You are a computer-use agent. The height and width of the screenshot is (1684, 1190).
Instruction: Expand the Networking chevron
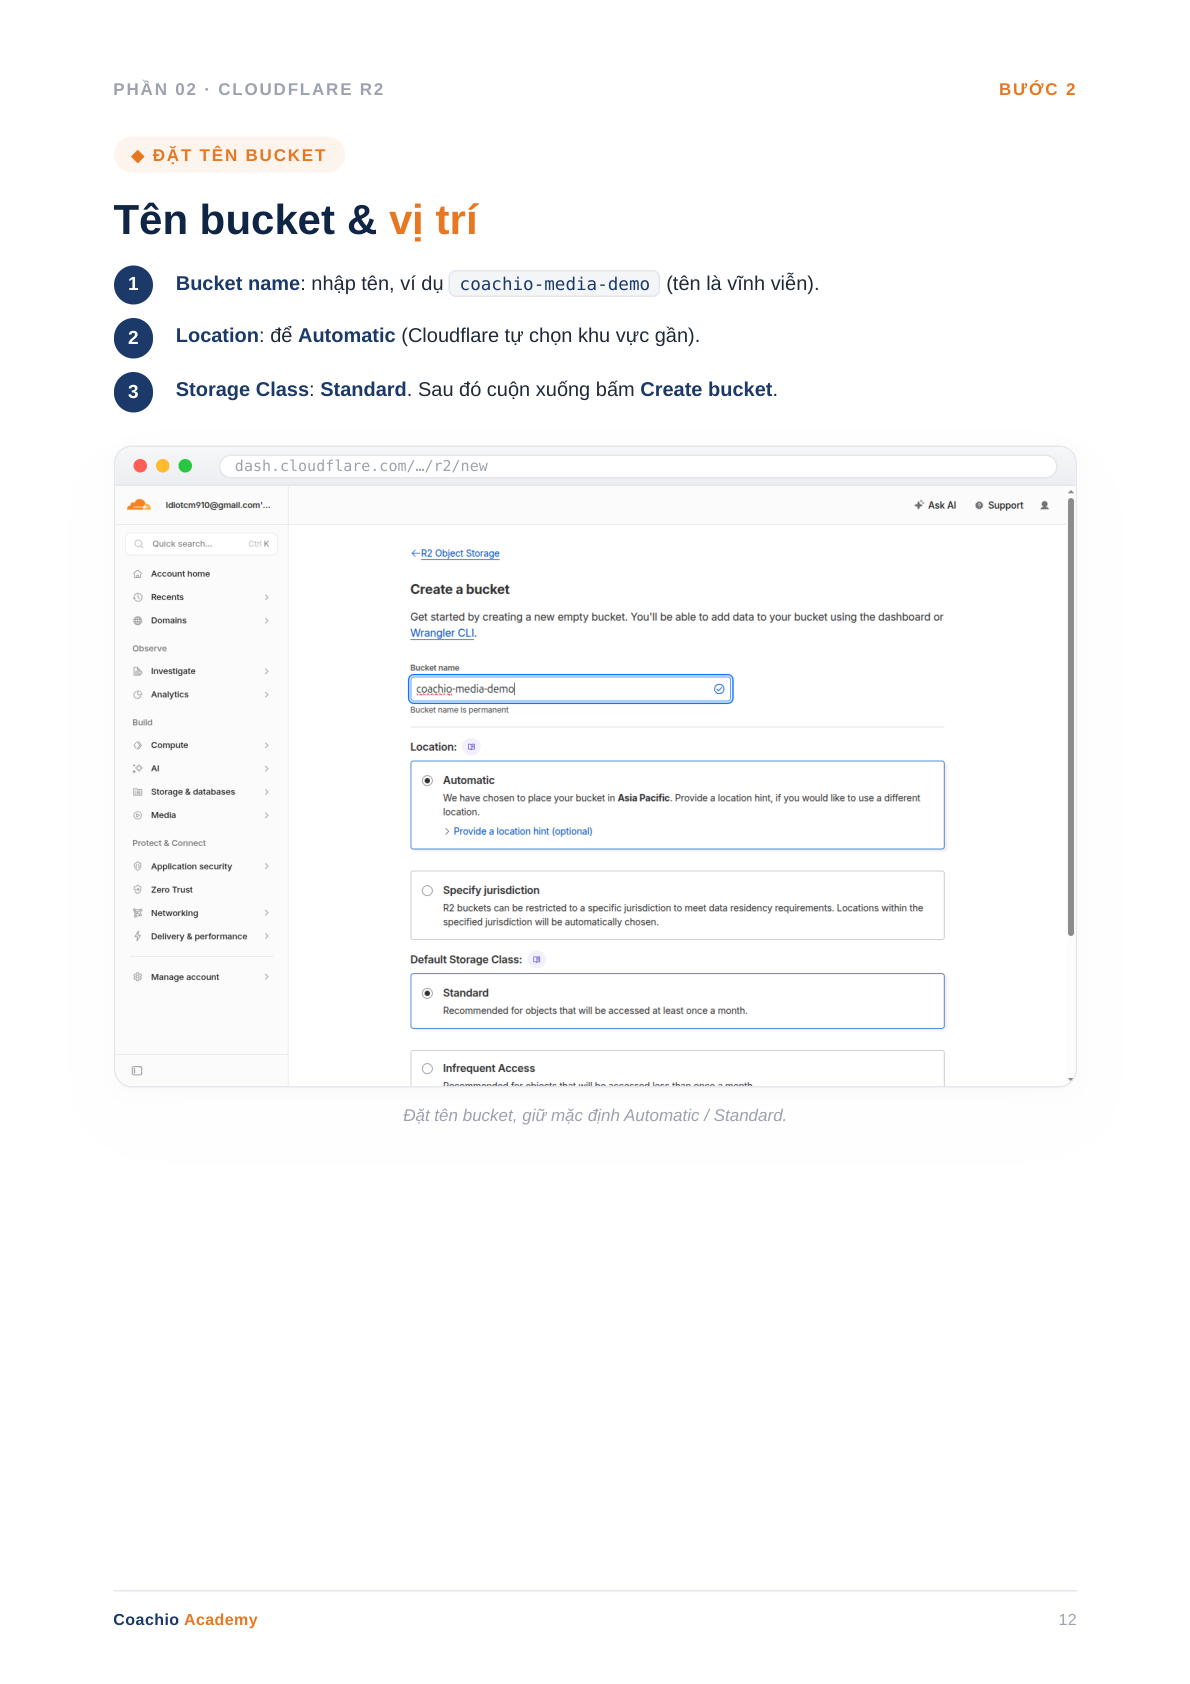pyautogui.click(x=267, y=913)
